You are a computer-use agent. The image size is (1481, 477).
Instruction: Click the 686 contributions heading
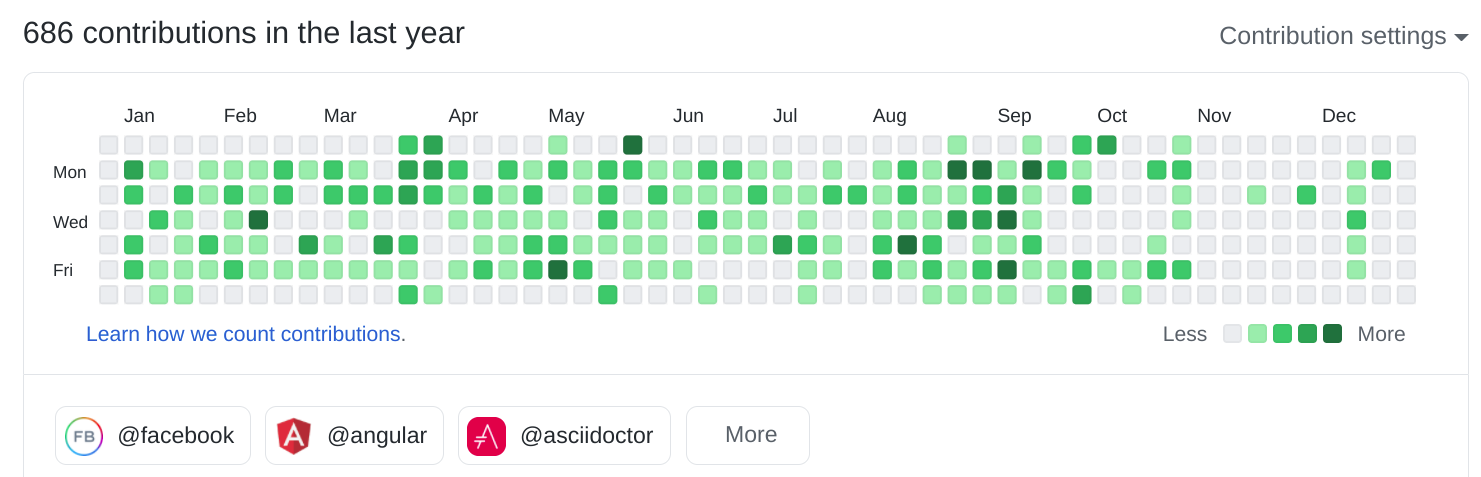point(244,33)
